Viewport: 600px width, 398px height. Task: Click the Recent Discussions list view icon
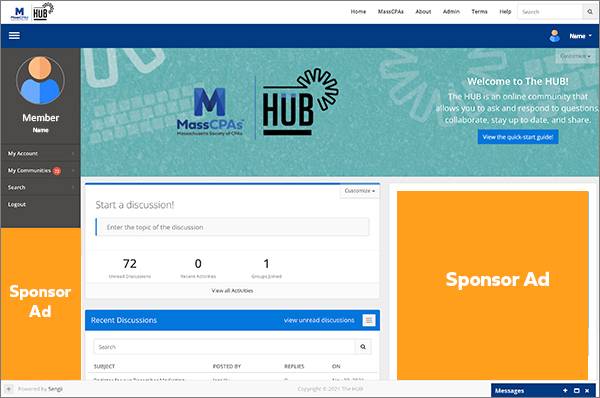click(x=369, y=320)
